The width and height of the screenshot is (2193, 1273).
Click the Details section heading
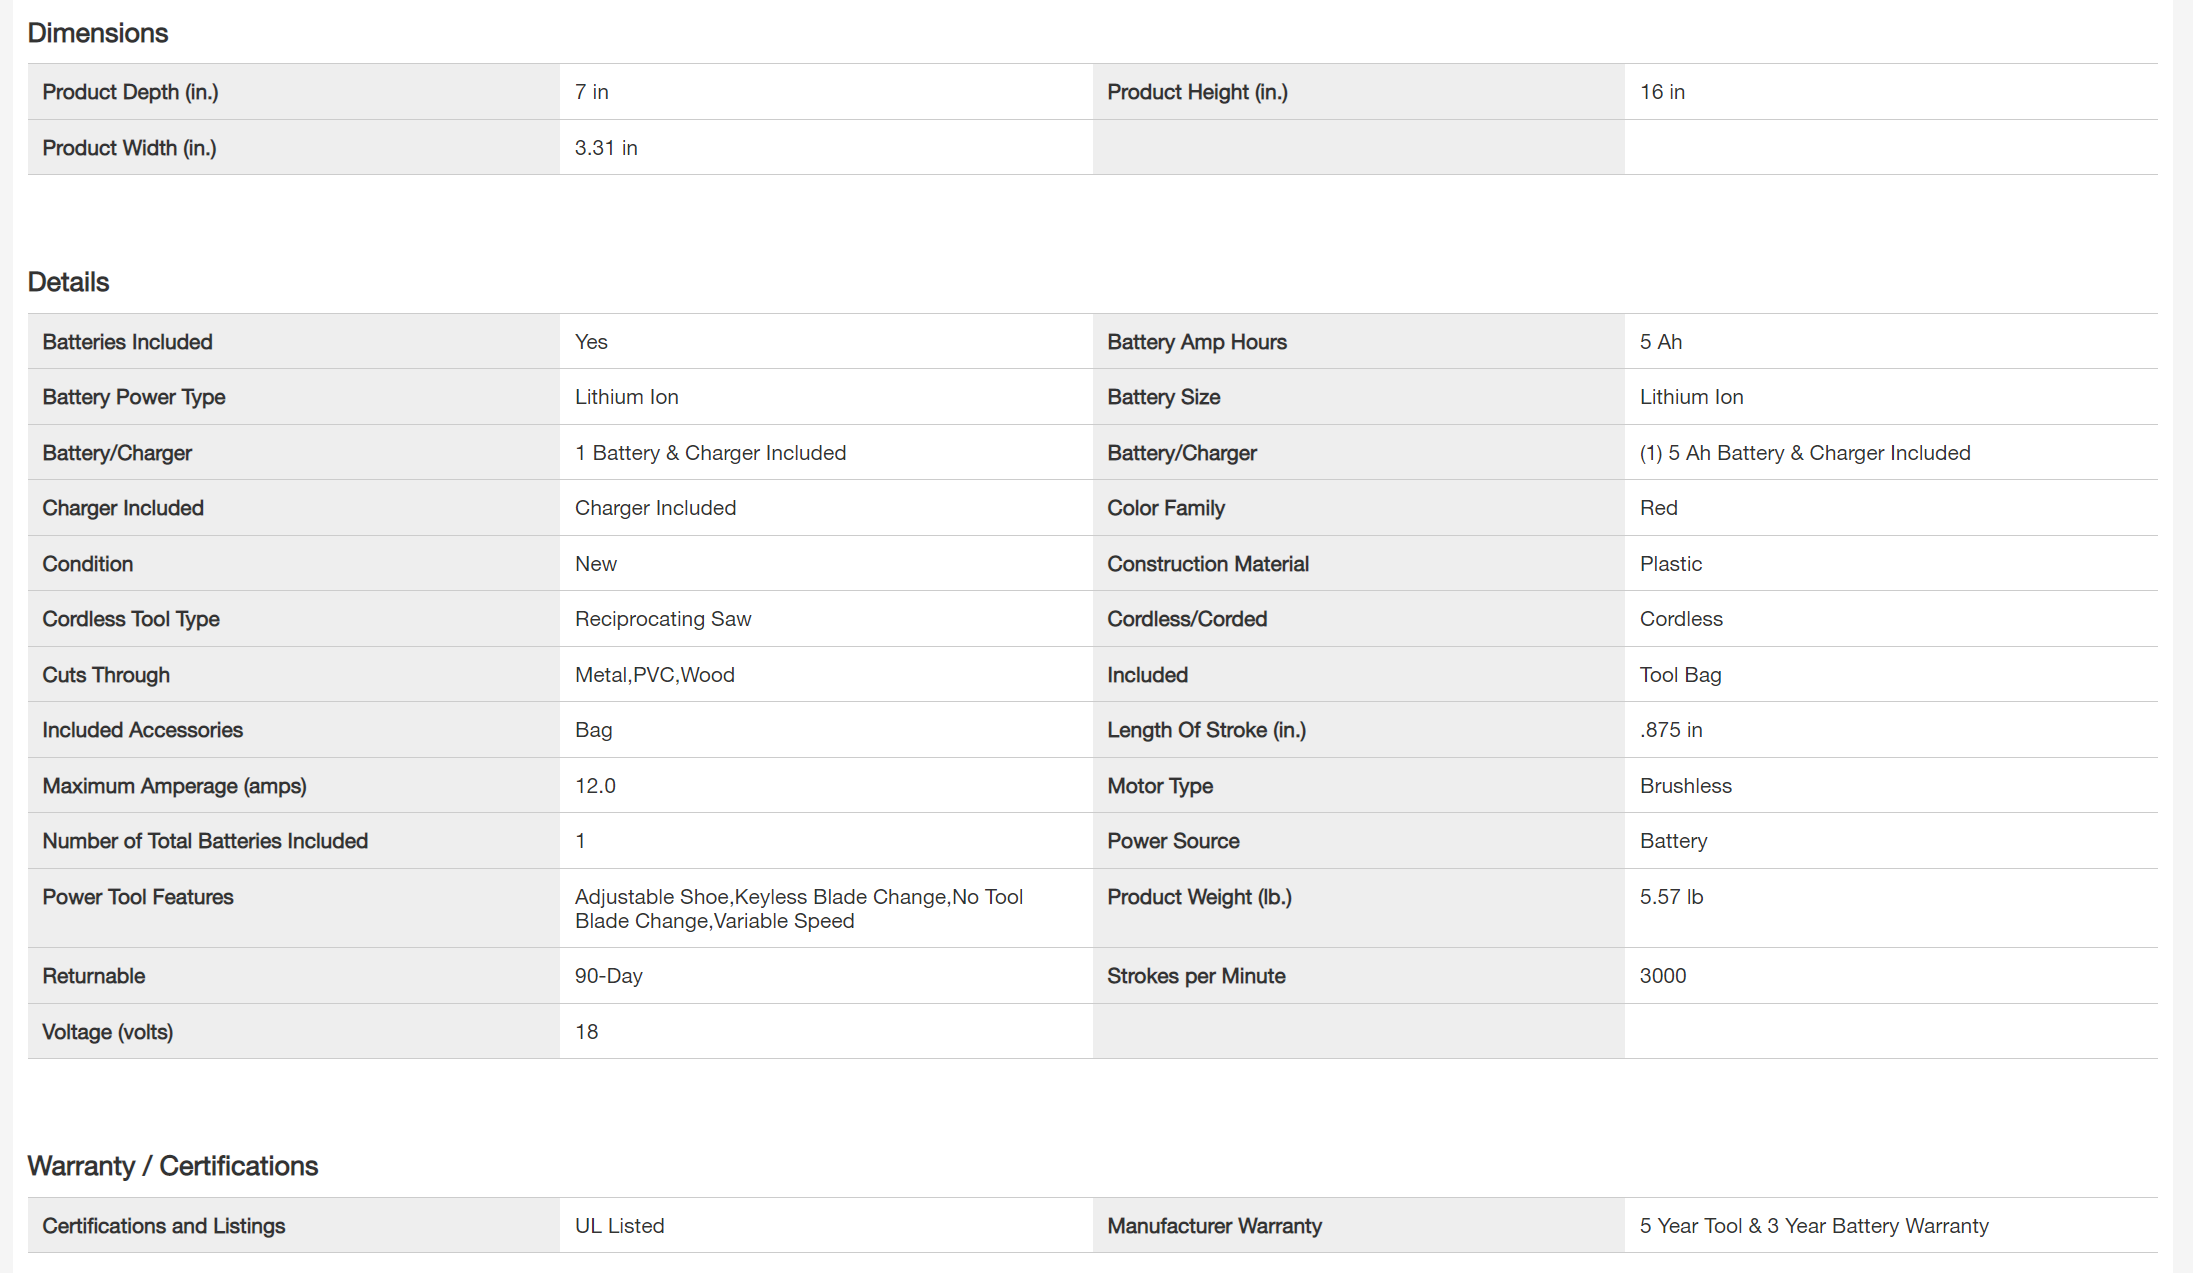point(68,282)
